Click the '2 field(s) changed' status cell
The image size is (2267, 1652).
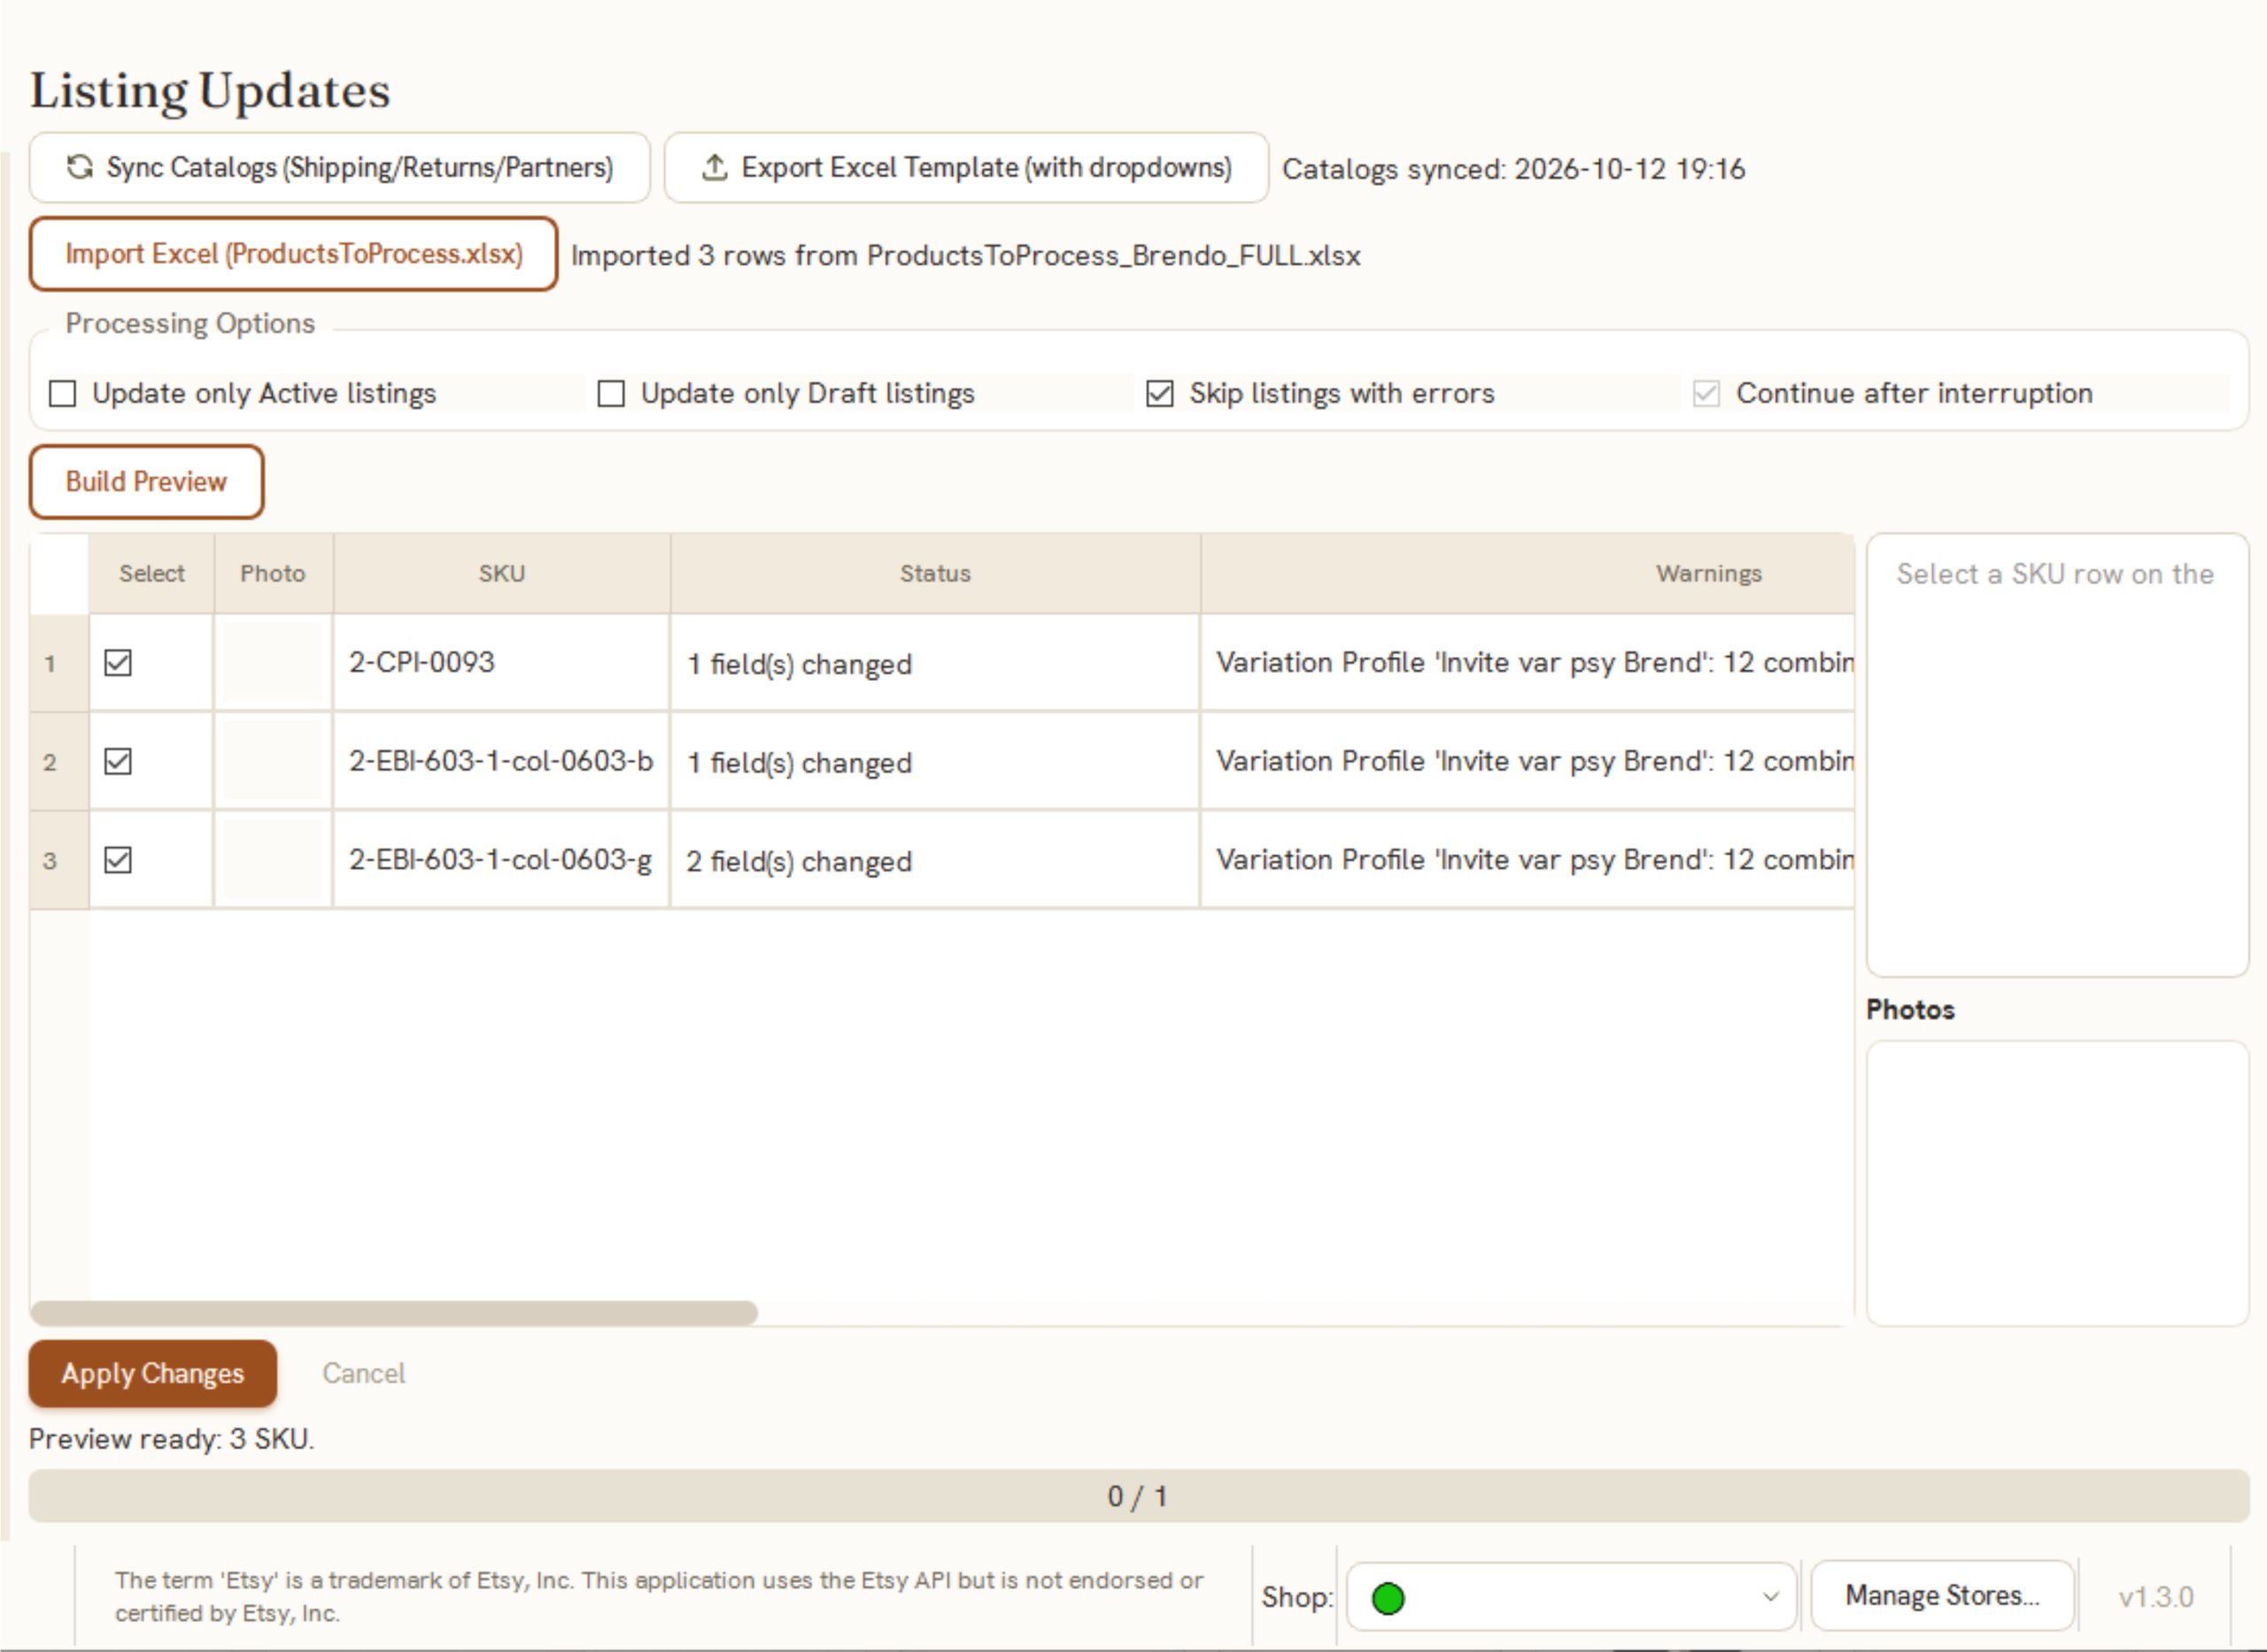click(936, 860)
